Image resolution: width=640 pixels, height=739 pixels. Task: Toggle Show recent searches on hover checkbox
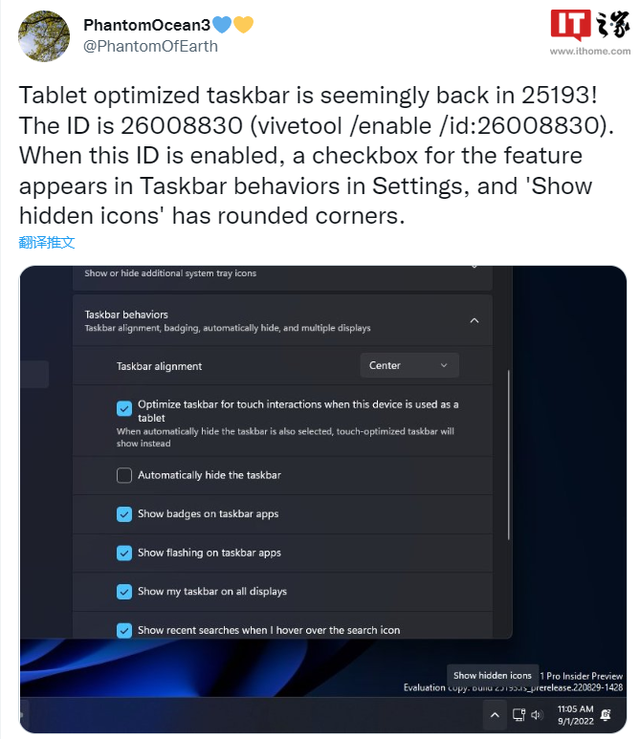point(124,630)
